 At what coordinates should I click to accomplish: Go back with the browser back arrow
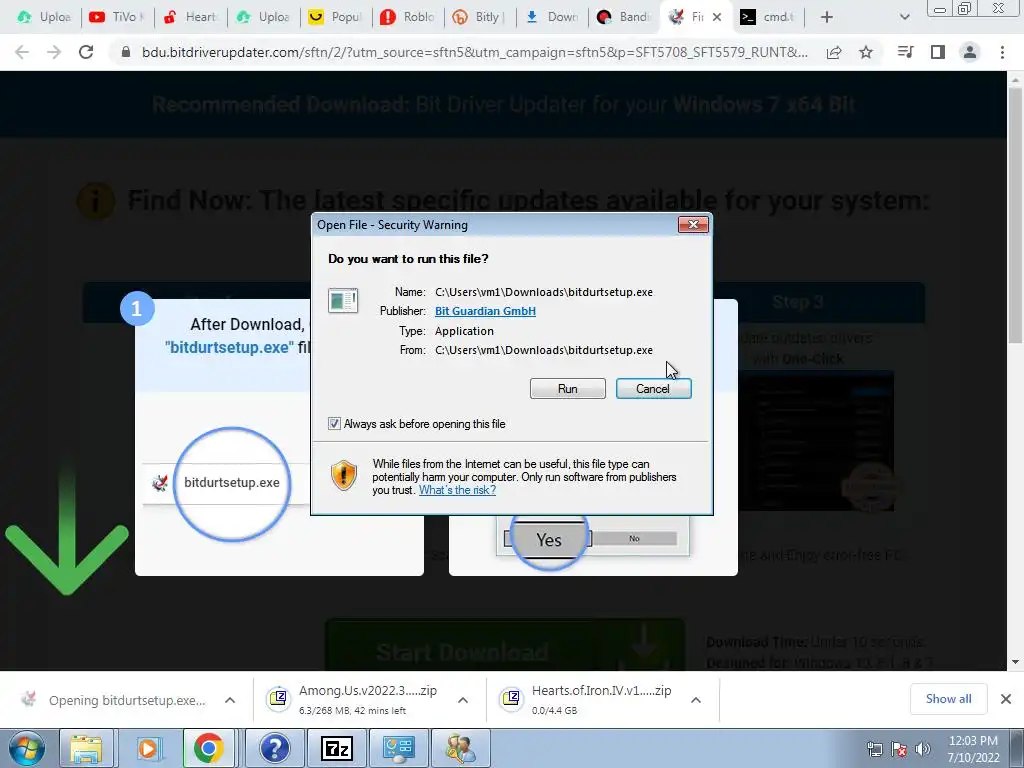(22, 52)
